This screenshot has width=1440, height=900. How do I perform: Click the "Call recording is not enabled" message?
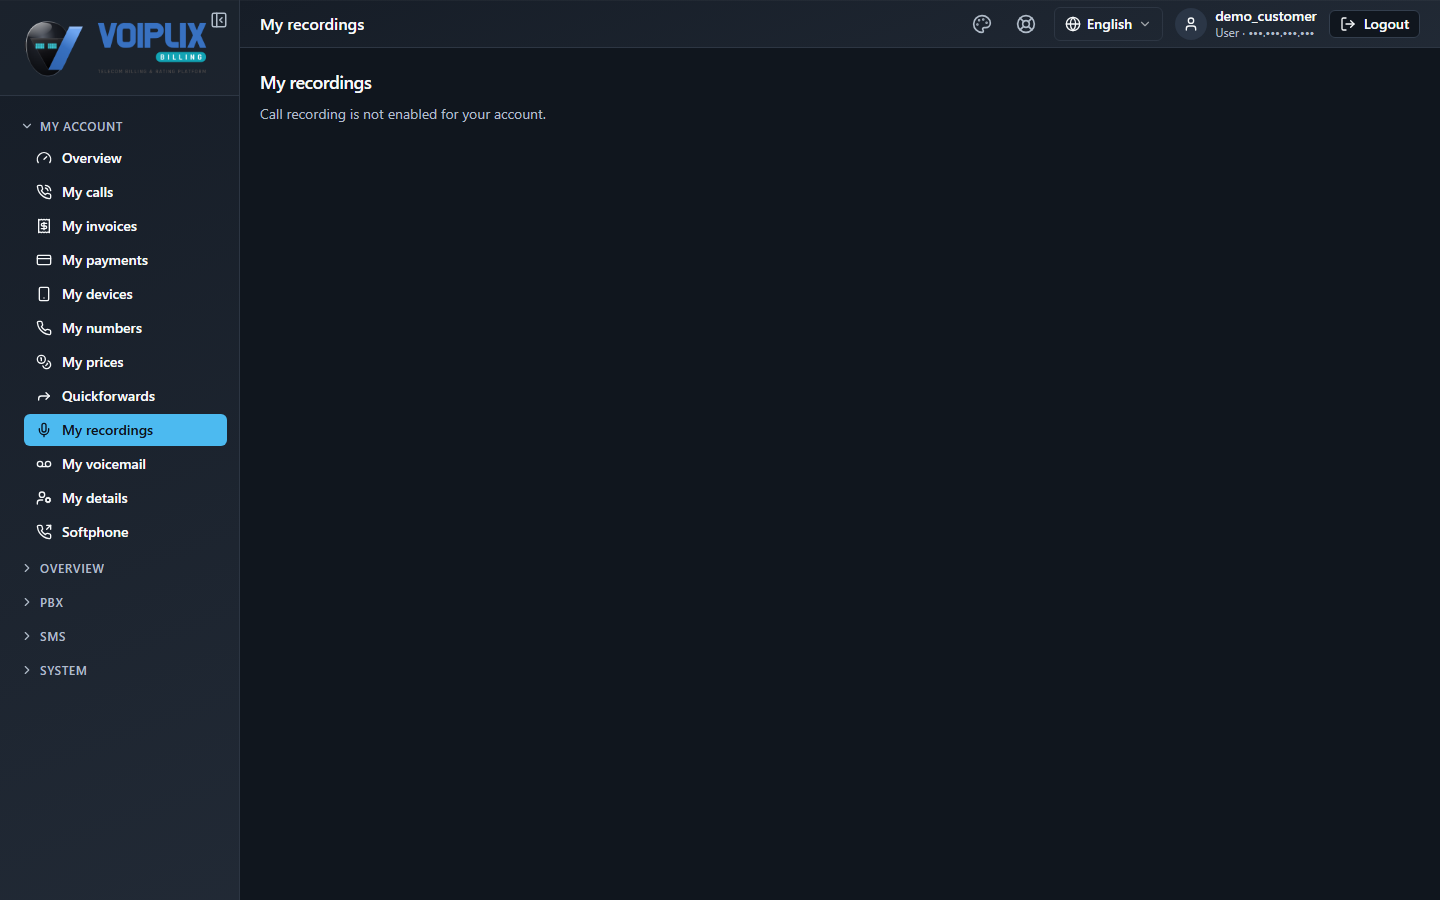(x=403, y=114)
